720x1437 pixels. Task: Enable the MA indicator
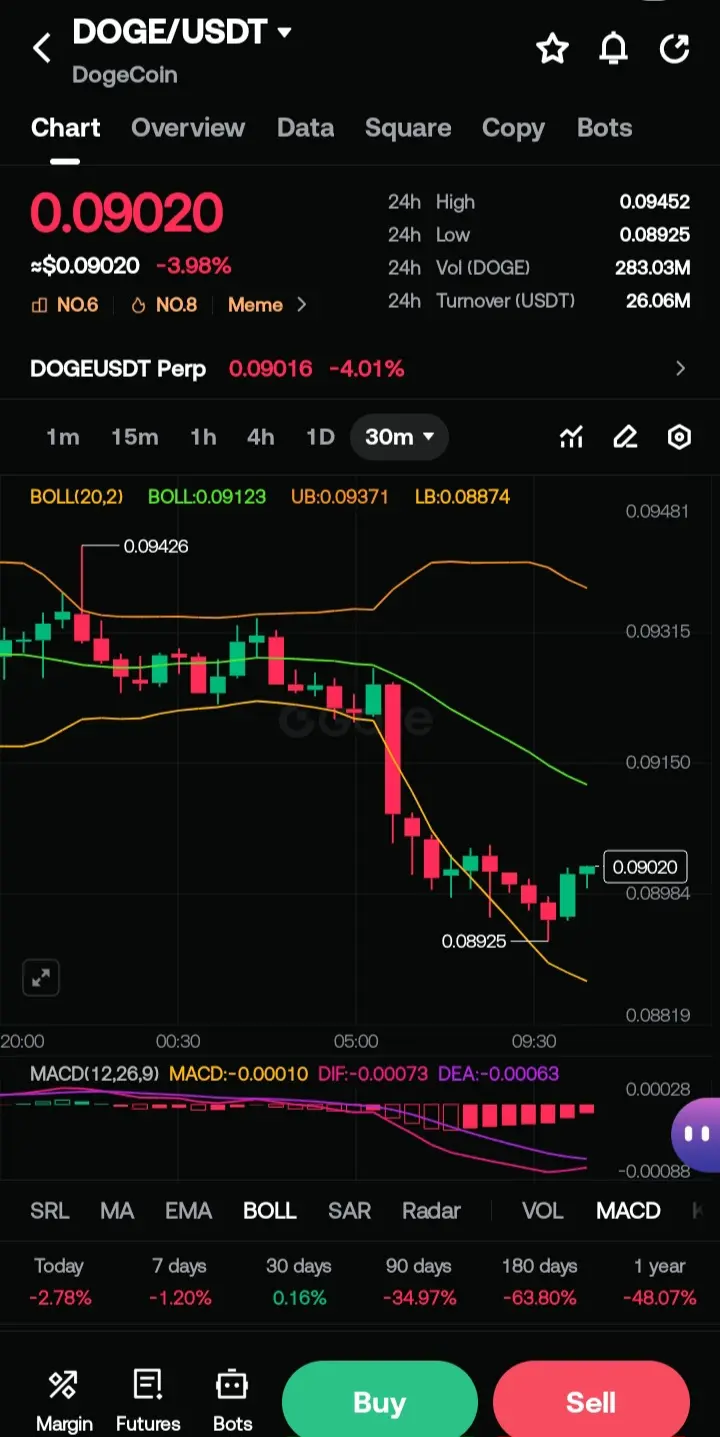click(x=117, y=1211)
